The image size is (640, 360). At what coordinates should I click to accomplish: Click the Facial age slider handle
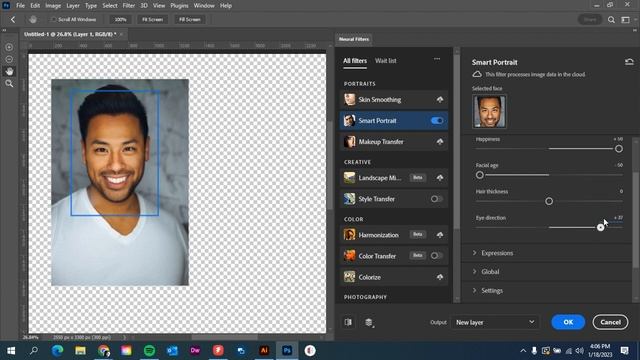point(480,175)
